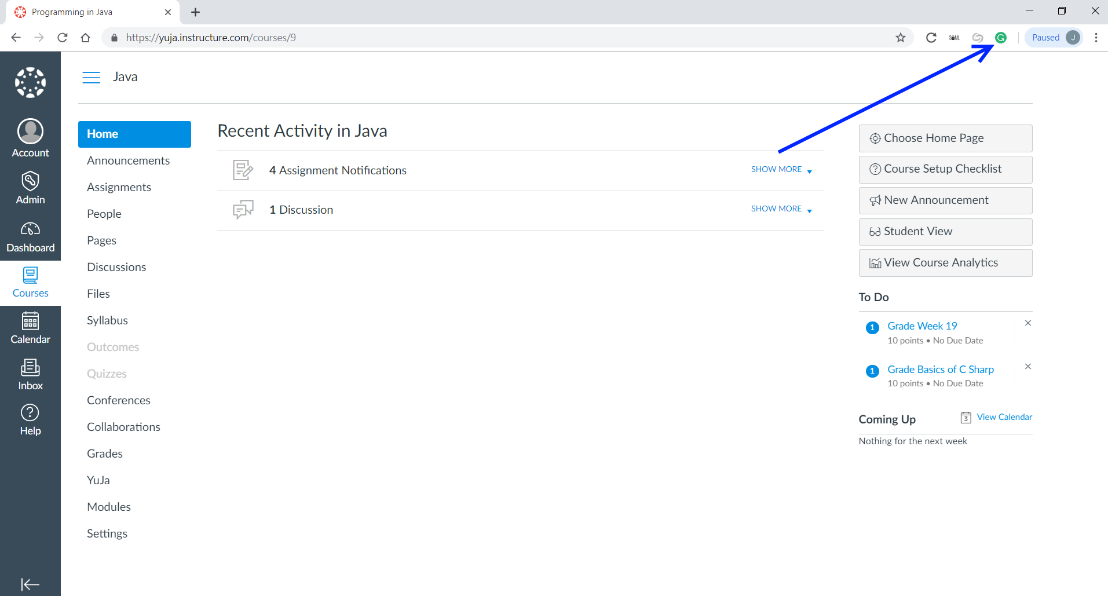The image size is (1108, 596).
Task: Open the Calendar from the sidebar
Action: coord(30,329)
